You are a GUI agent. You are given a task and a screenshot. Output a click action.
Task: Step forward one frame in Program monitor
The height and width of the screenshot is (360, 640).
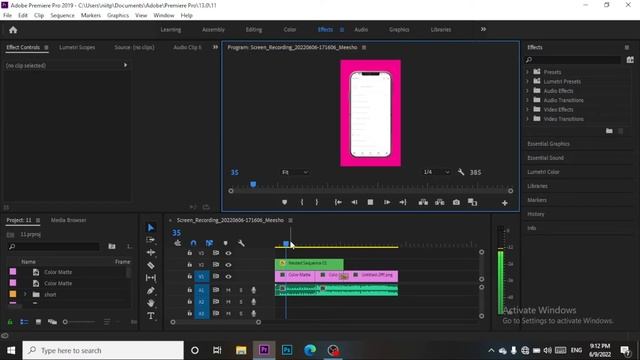tap(387, 202)
